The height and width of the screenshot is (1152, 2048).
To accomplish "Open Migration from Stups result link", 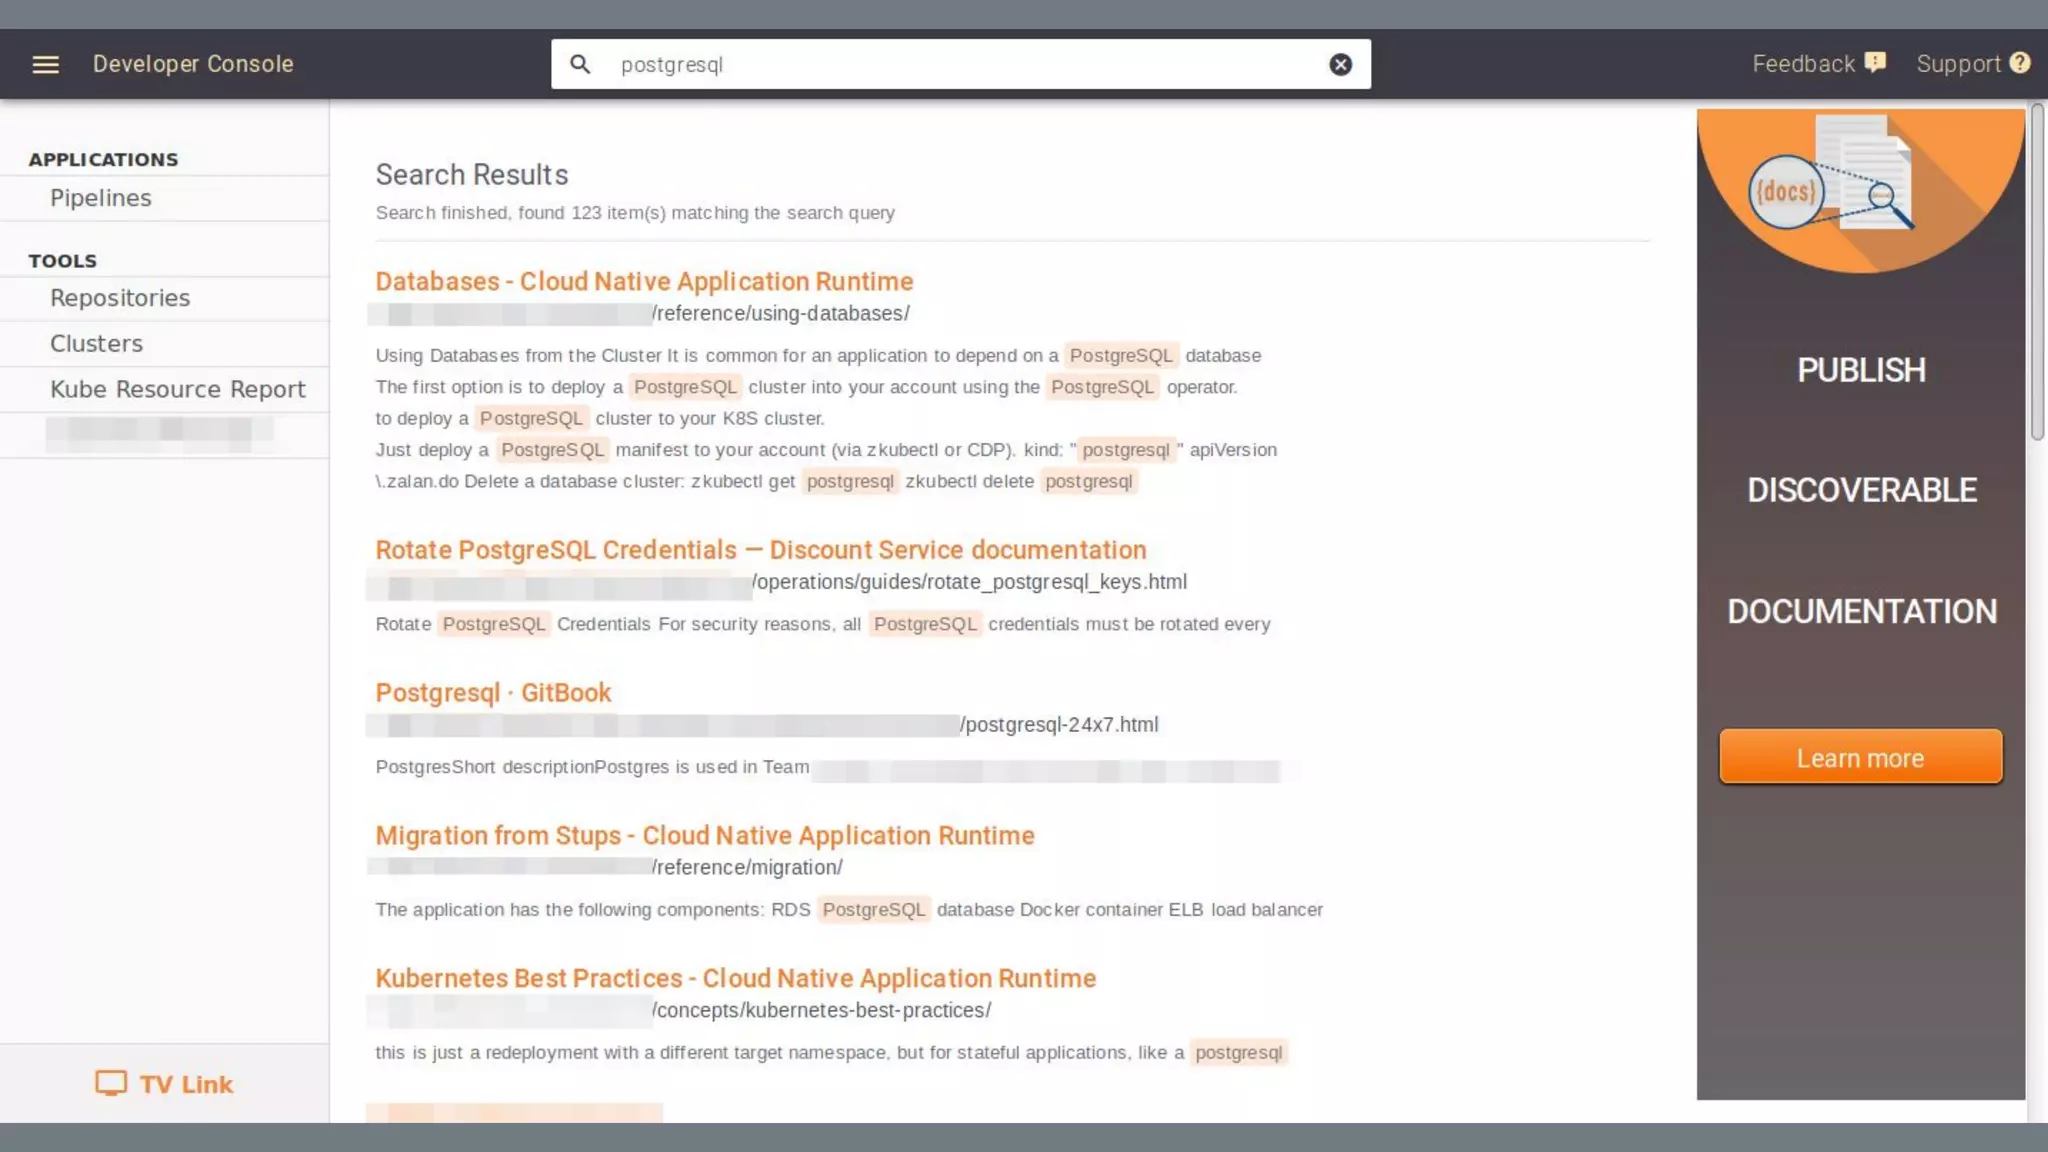I will [x=704, y=836].
